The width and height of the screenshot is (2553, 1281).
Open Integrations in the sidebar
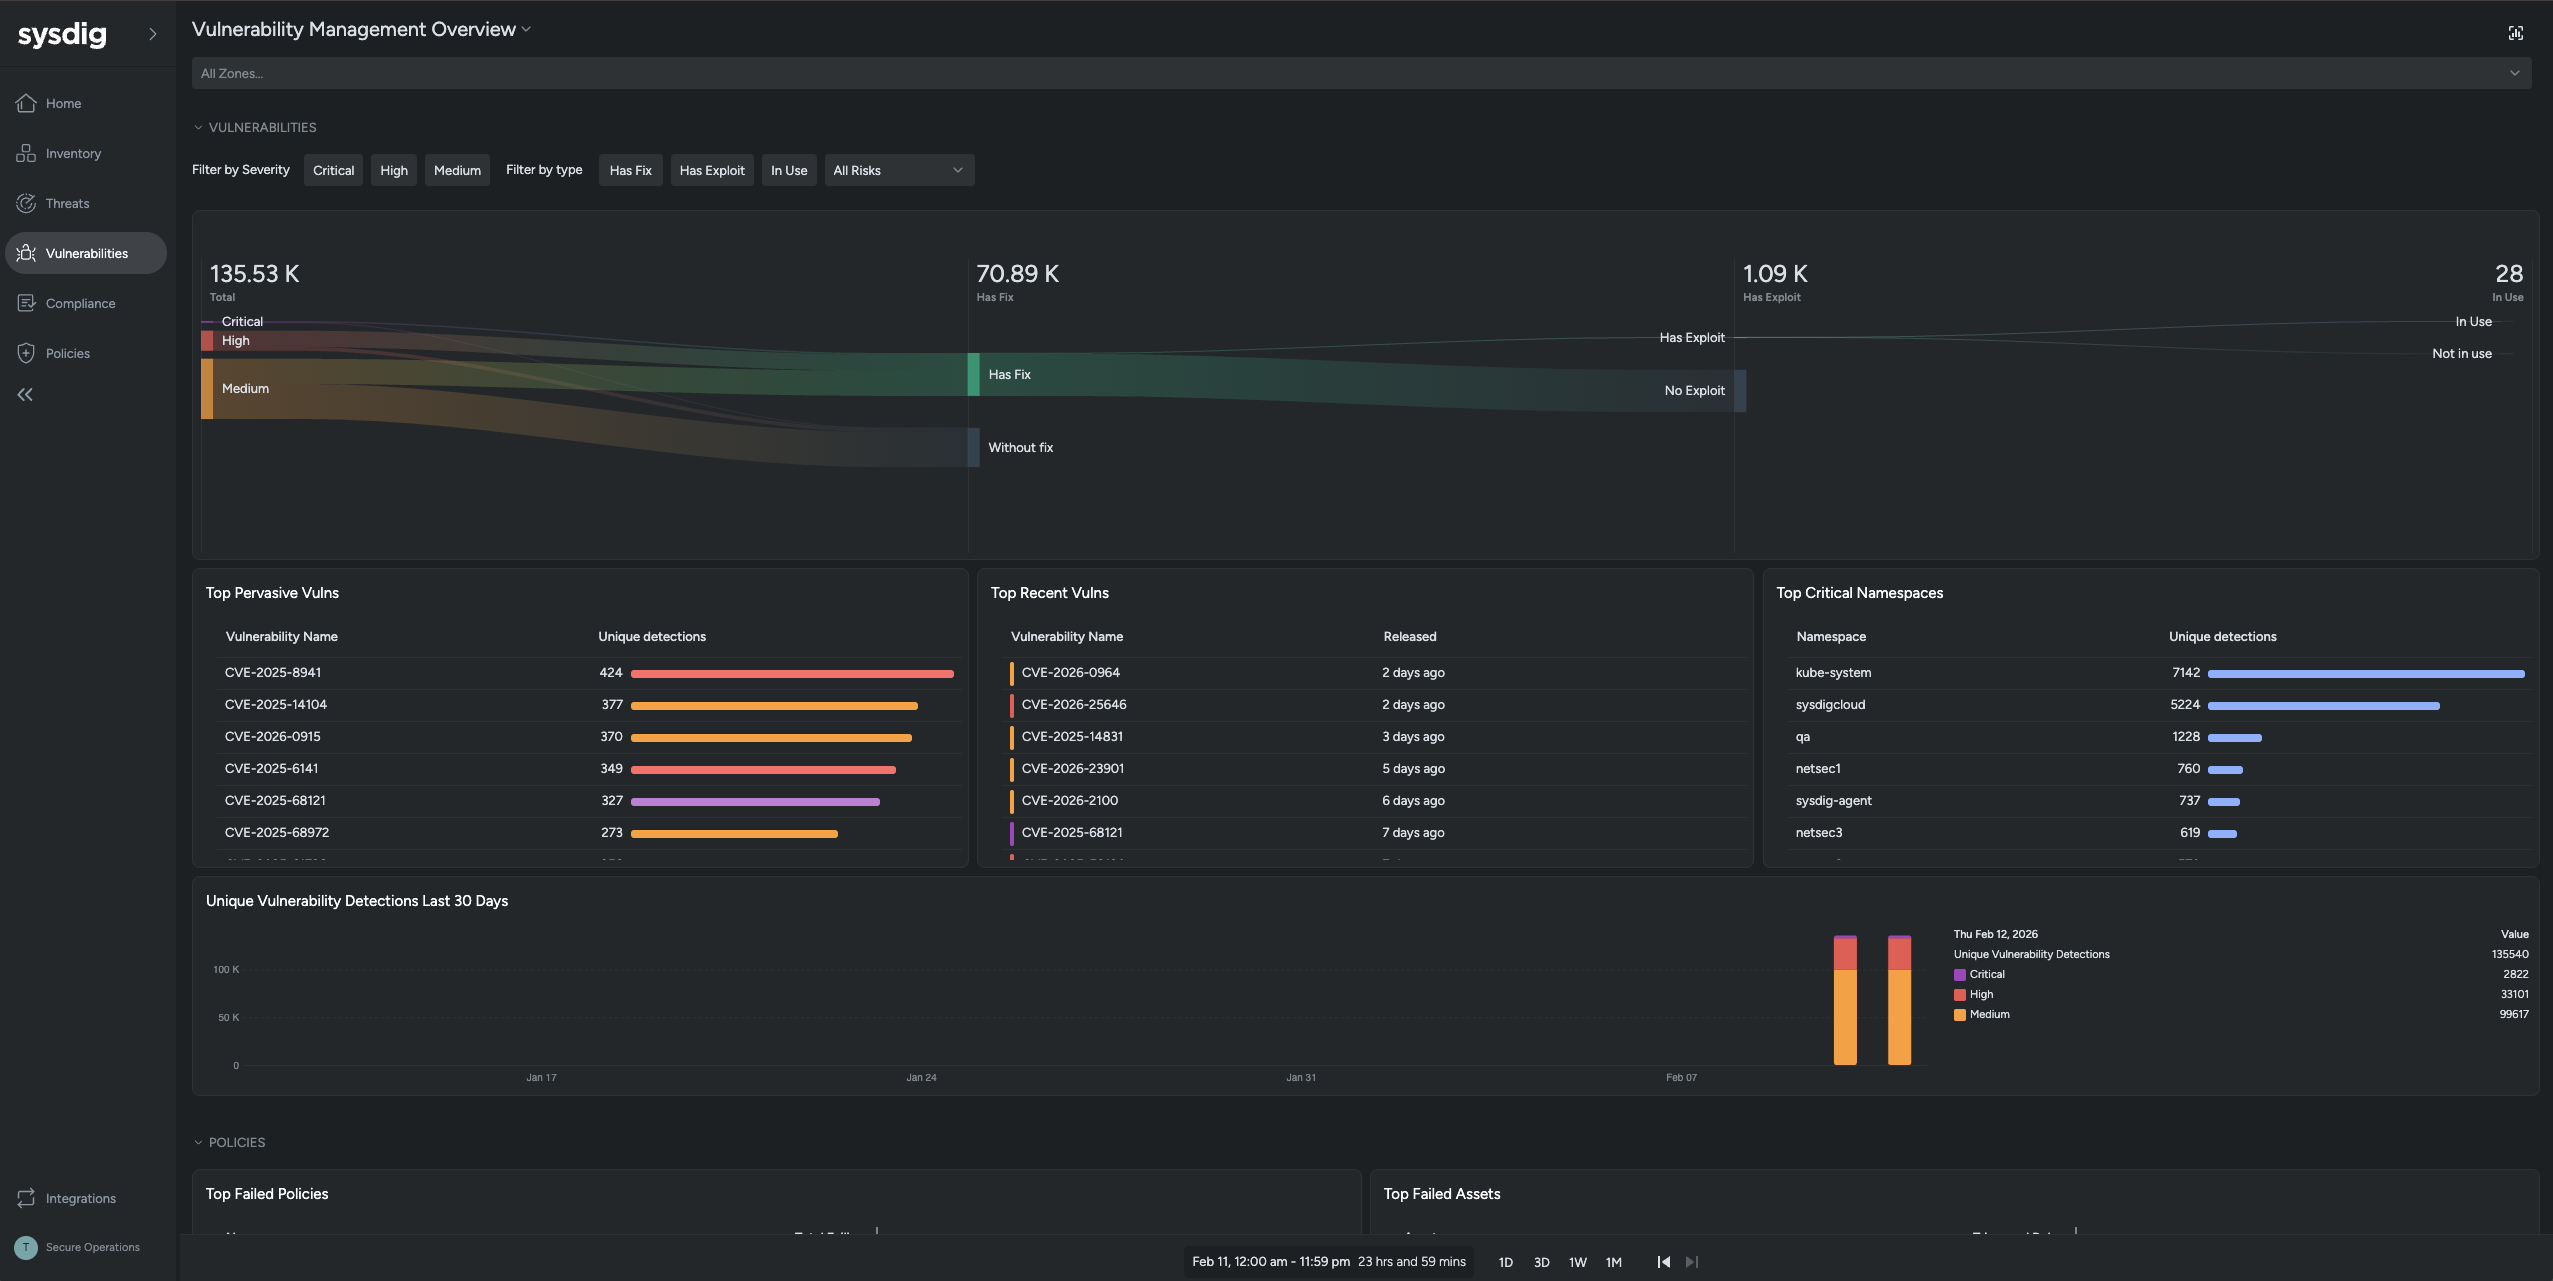click(x=27, y=1198)
